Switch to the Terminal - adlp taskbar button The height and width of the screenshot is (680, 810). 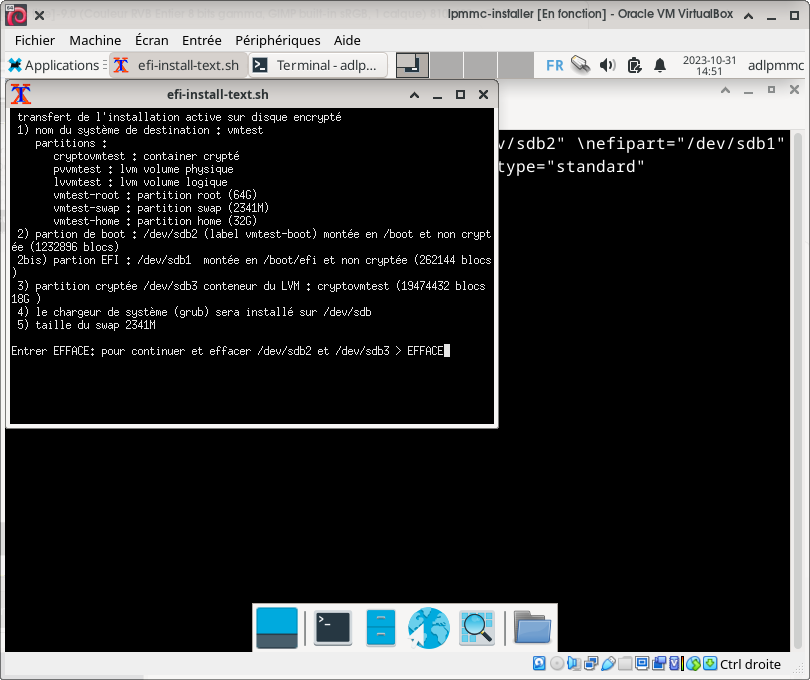(317, 65)
